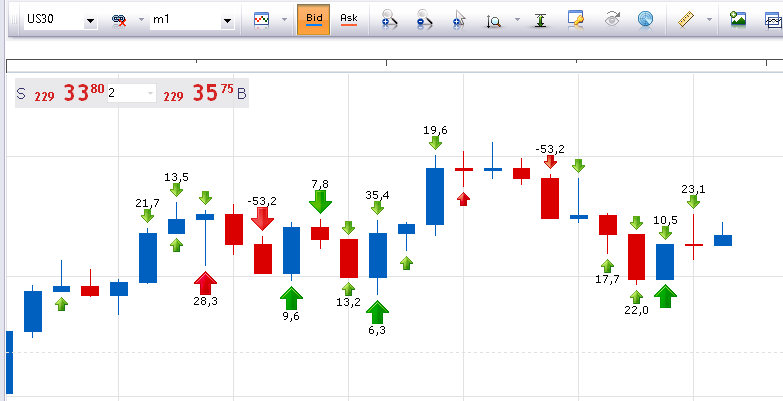Image resolution: width=783 pixels, height=401 pixels.
Task: Open the US30 instrument dropdown
Action: [90, 20]
